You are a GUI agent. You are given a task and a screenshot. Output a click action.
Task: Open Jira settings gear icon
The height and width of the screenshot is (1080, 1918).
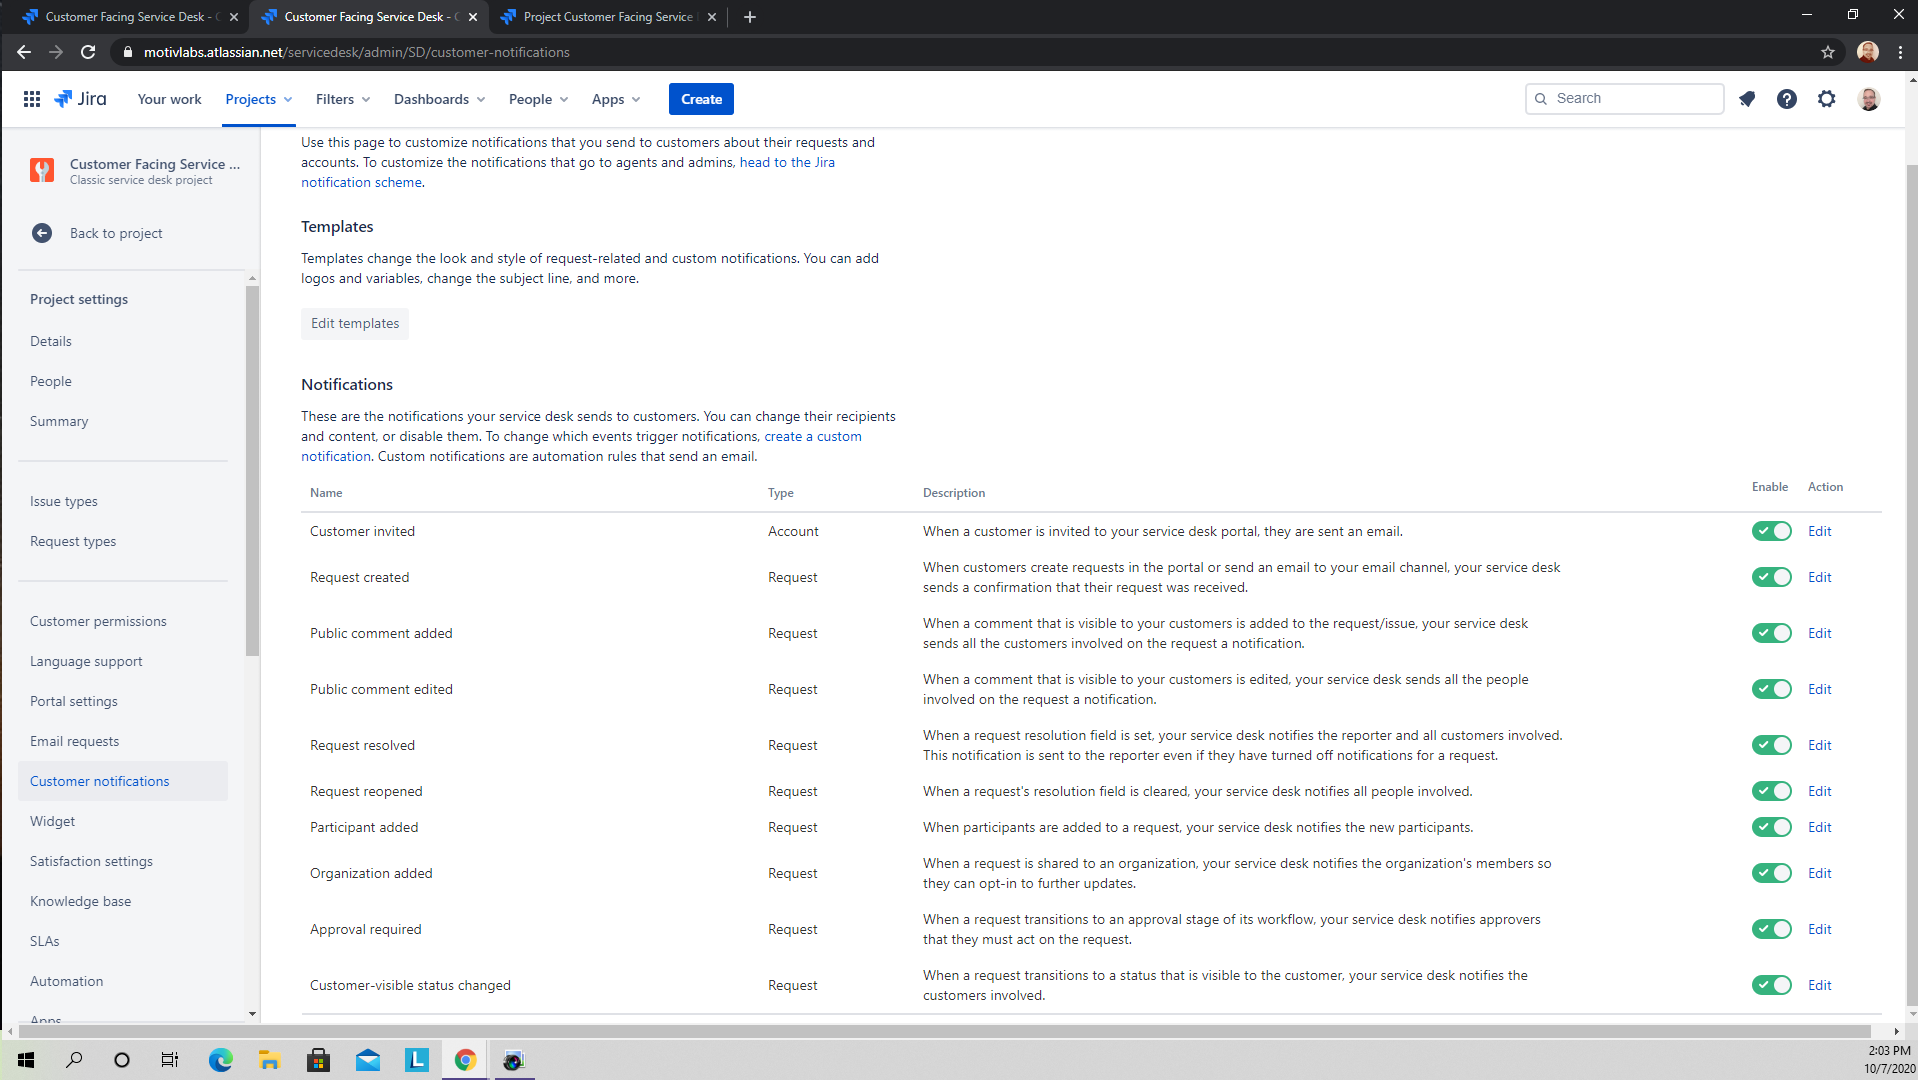click(x=1827, y=99)
